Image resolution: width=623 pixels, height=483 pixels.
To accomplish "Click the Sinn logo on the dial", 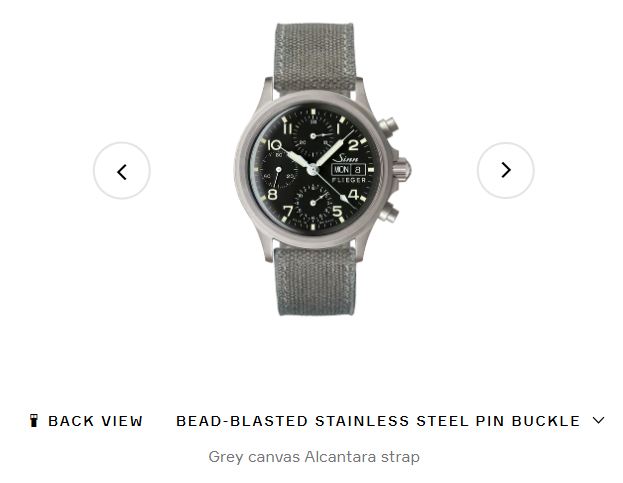I will point(345,157).
